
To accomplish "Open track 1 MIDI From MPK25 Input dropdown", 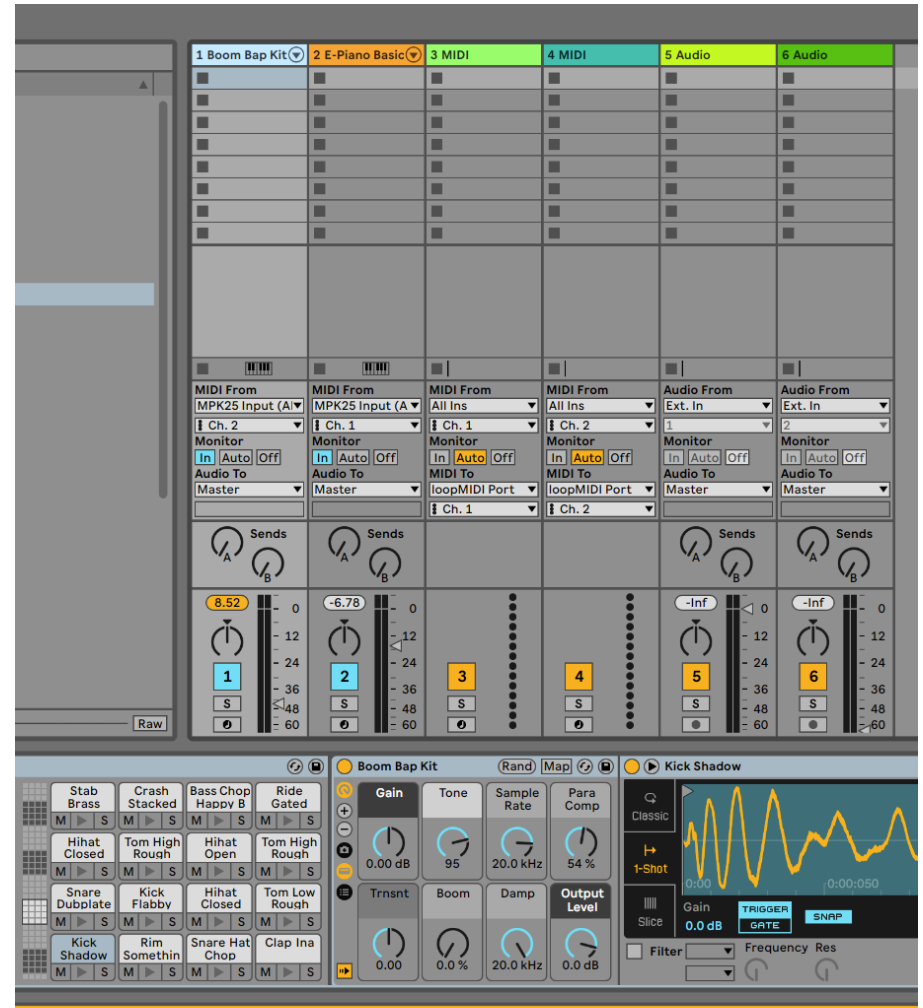I will (x=249, y=406).
